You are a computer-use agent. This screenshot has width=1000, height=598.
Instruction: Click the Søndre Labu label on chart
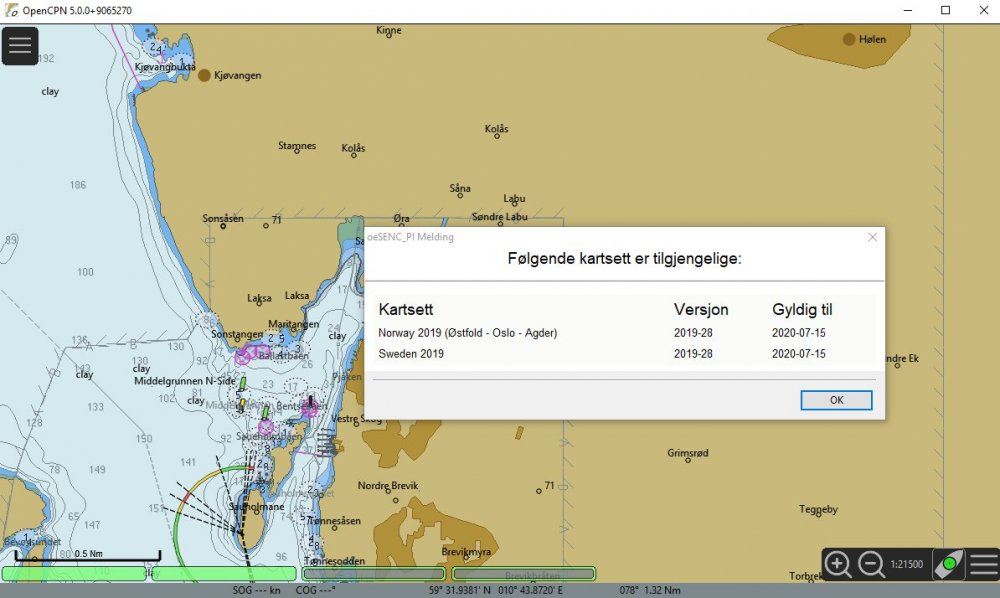click(499, 217)
